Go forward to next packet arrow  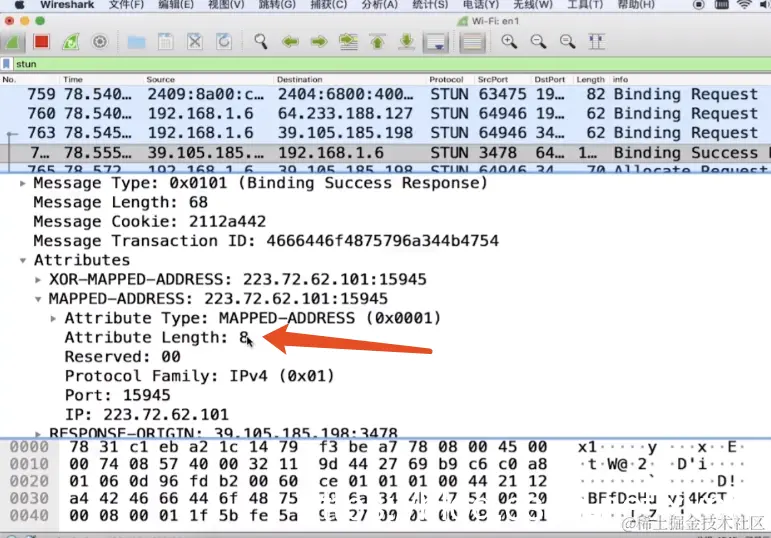(319, 42)
